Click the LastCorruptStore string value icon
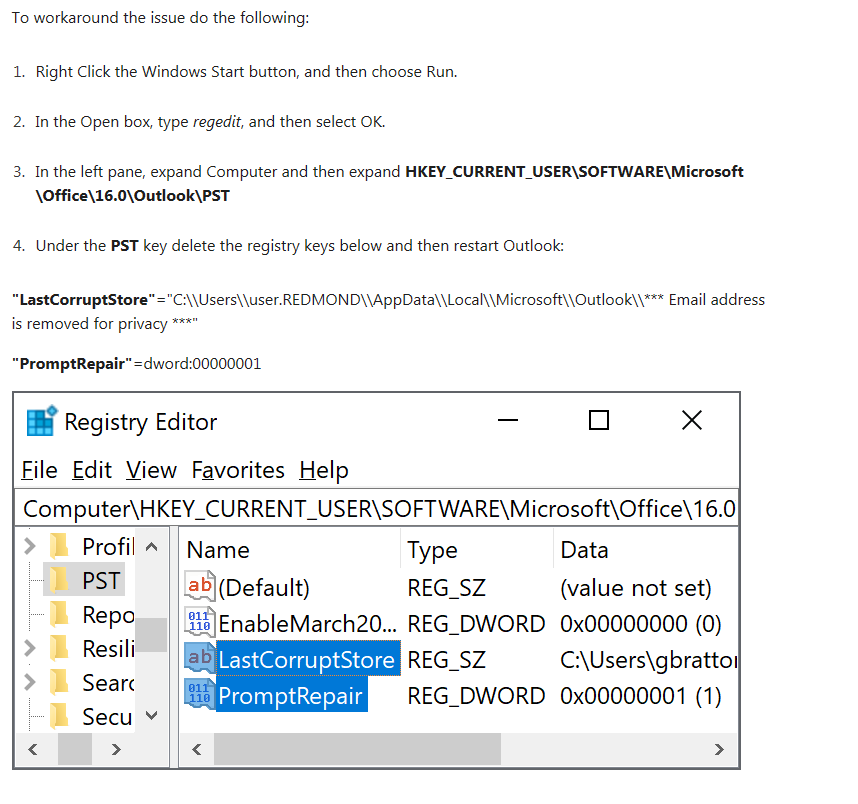The image size is (858, 804). click(x=200, y=659)
